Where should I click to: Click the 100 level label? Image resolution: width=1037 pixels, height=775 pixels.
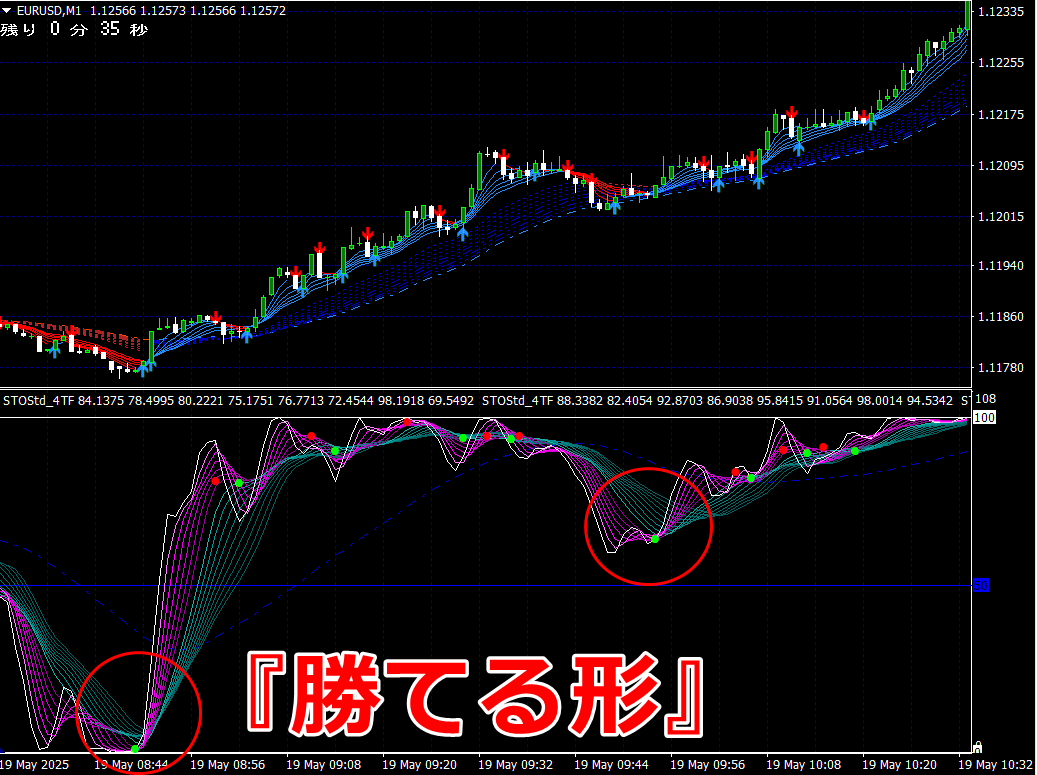(x=985, y=418)
